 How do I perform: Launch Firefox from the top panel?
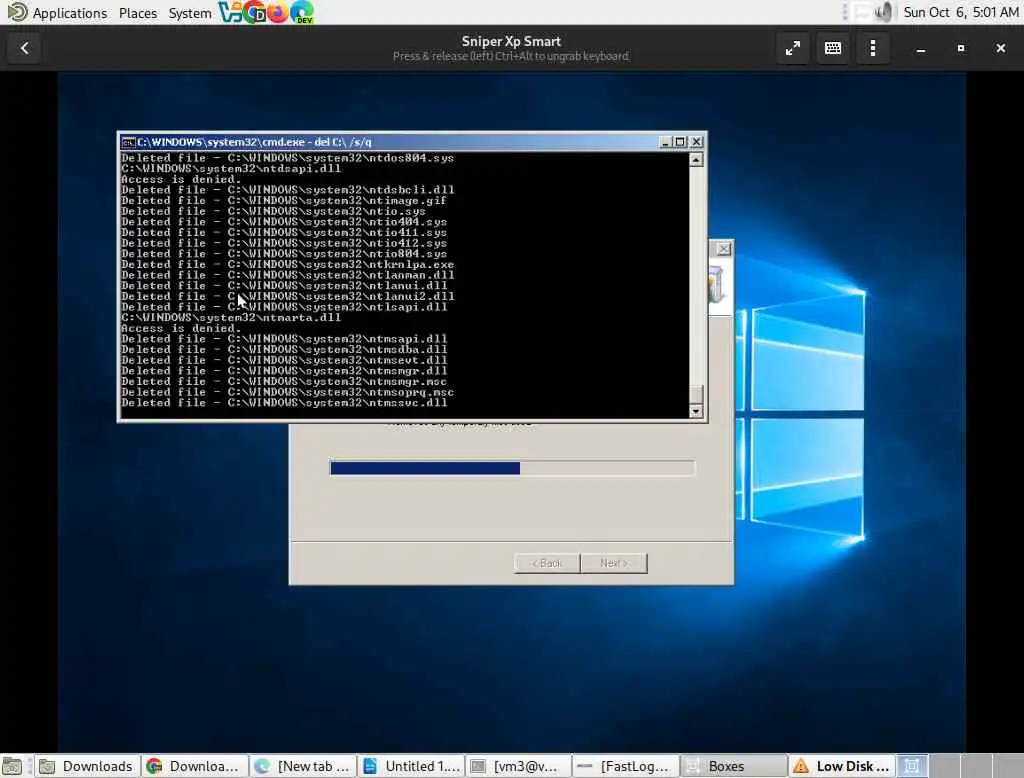(x=278, y=12)
